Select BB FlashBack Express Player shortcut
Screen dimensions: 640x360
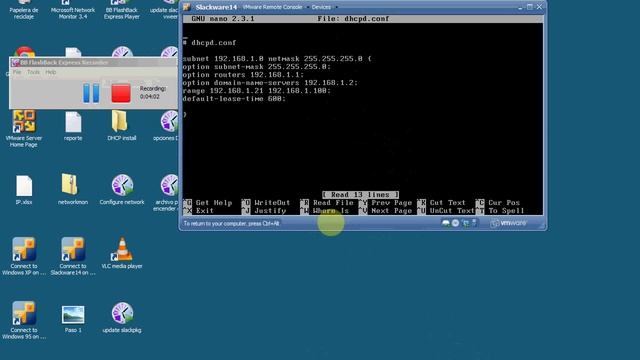[122, 10]
